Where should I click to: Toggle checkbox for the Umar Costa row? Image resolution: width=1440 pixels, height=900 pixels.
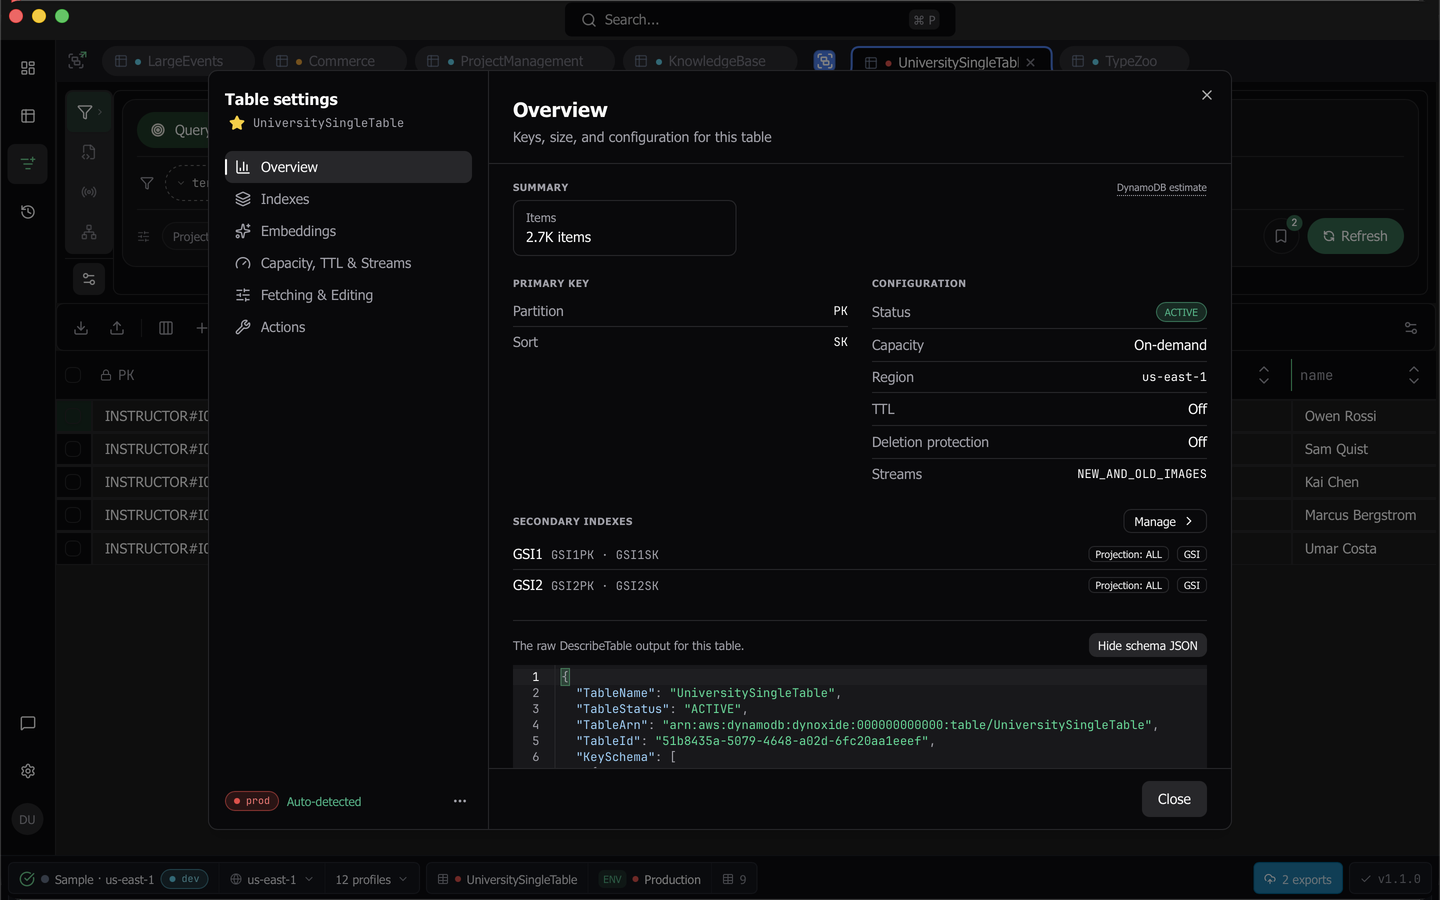pos(73,548)
